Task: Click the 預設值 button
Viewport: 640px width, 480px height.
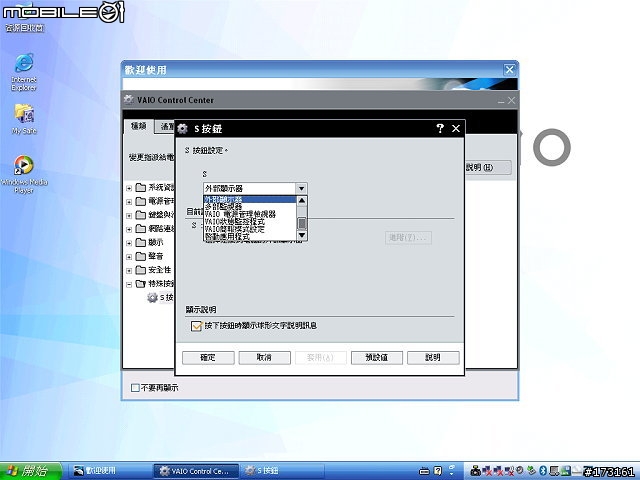Action: (x=377, y=358)
